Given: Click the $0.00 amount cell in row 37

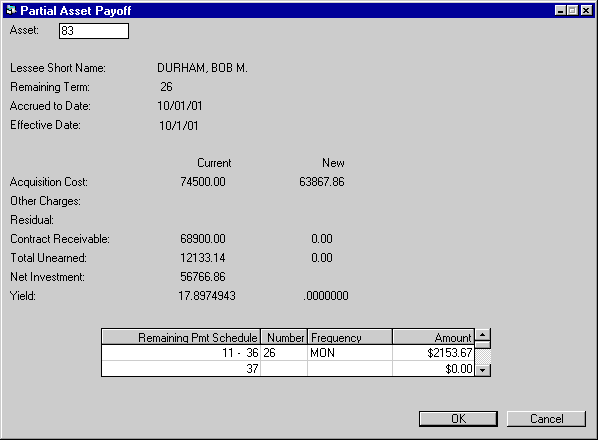Looking at the screenshot, I should click(x=434, y=369).
